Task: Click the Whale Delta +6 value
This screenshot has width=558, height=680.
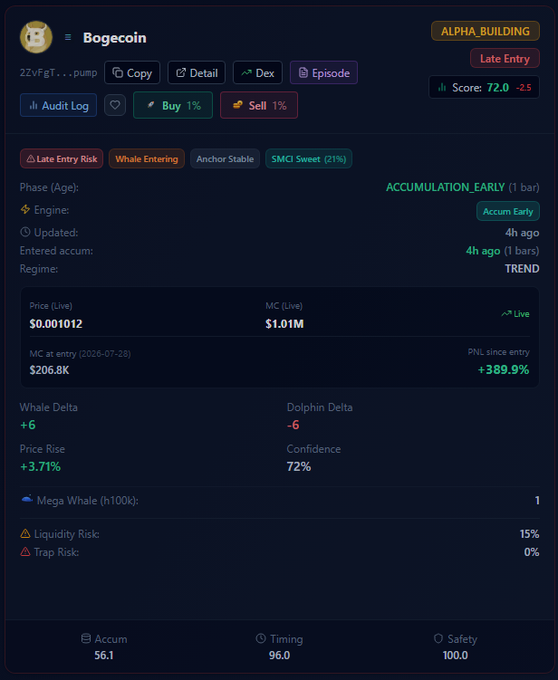Action: (28, 425)
